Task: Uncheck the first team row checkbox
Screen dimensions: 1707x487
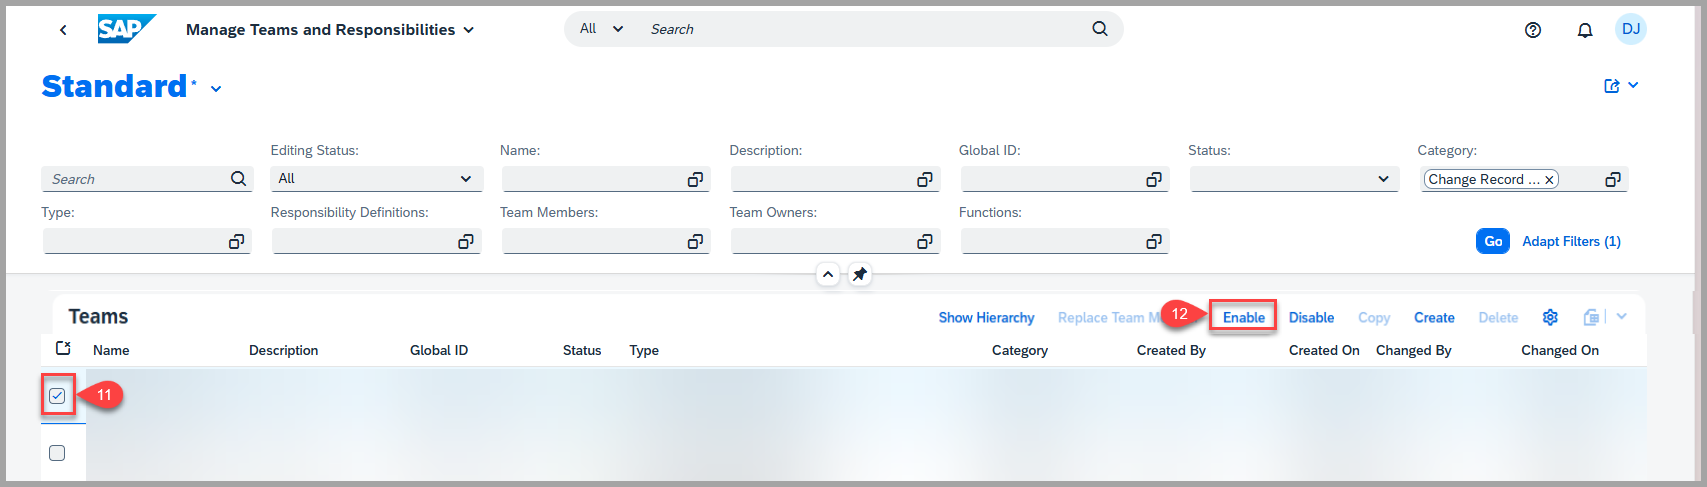Action: (x=57, y=396)
